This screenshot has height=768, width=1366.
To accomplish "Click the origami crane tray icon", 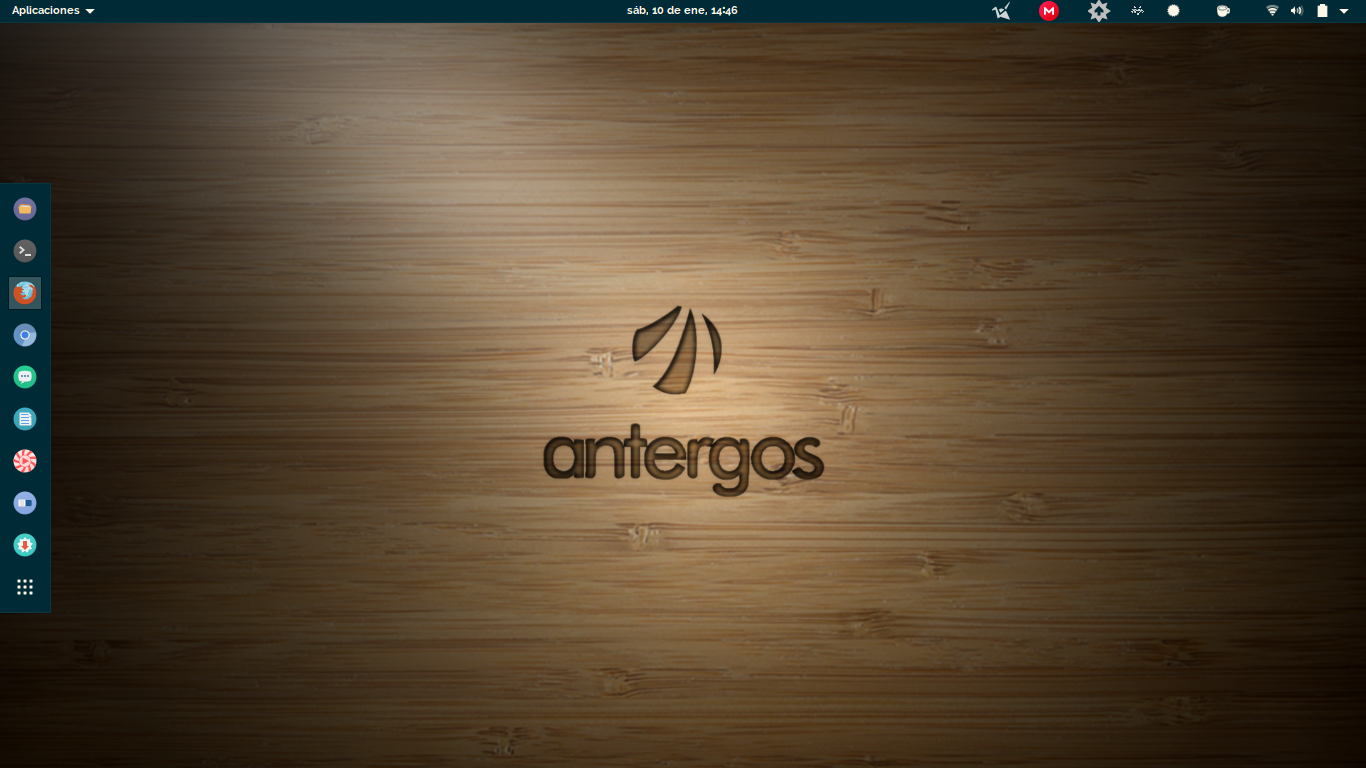I will (x=1001, y=11).
